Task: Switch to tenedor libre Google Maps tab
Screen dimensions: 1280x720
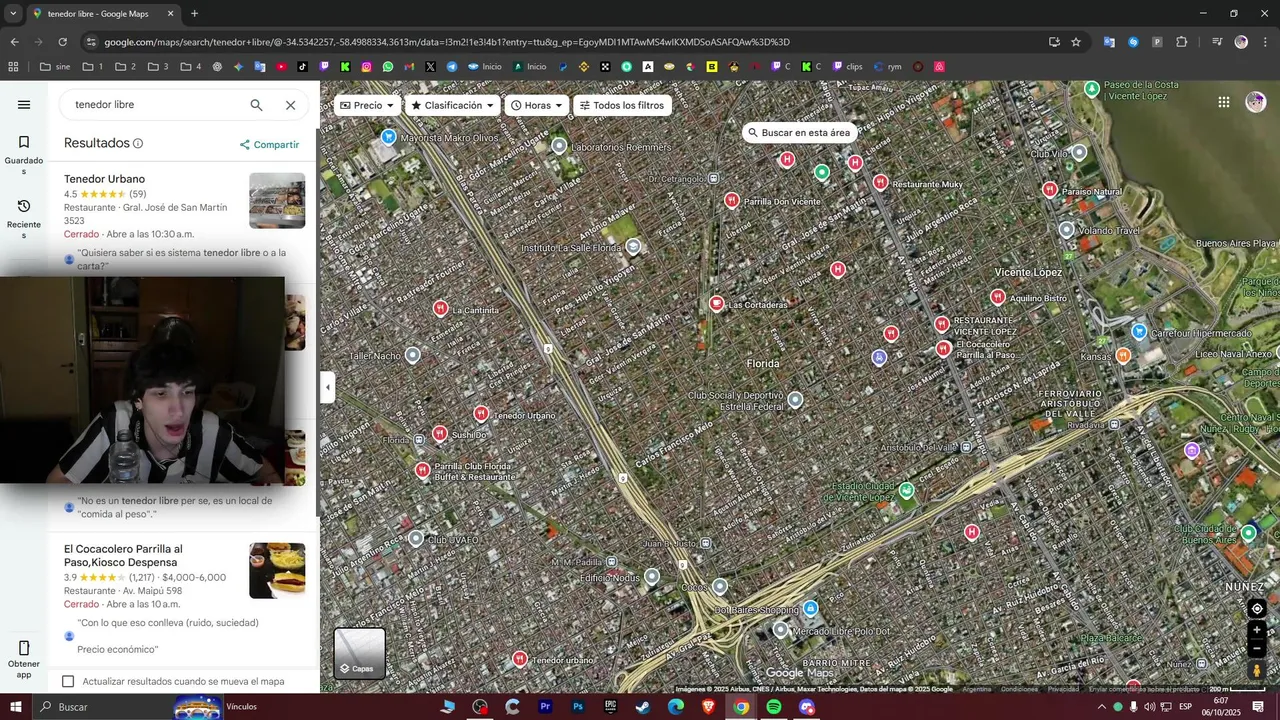Action: tap(103, 14)
